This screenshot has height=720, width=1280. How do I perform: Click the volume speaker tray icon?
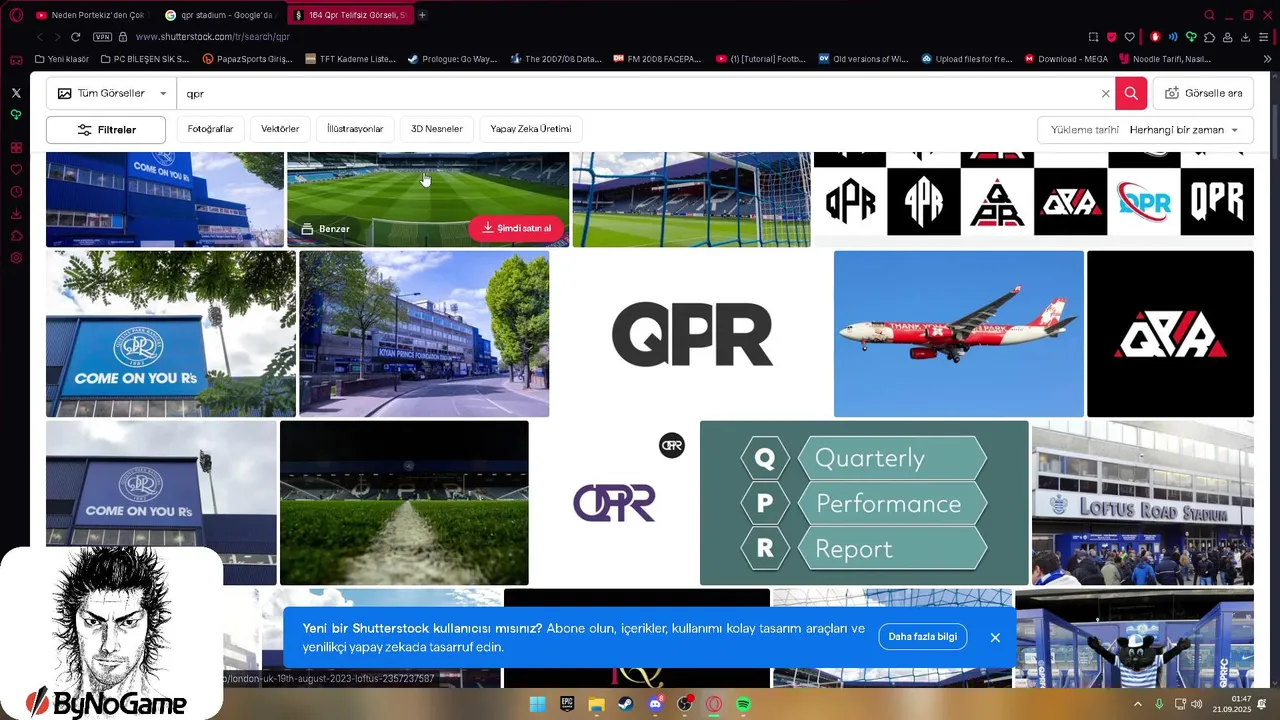click(x=1196, y=704)
